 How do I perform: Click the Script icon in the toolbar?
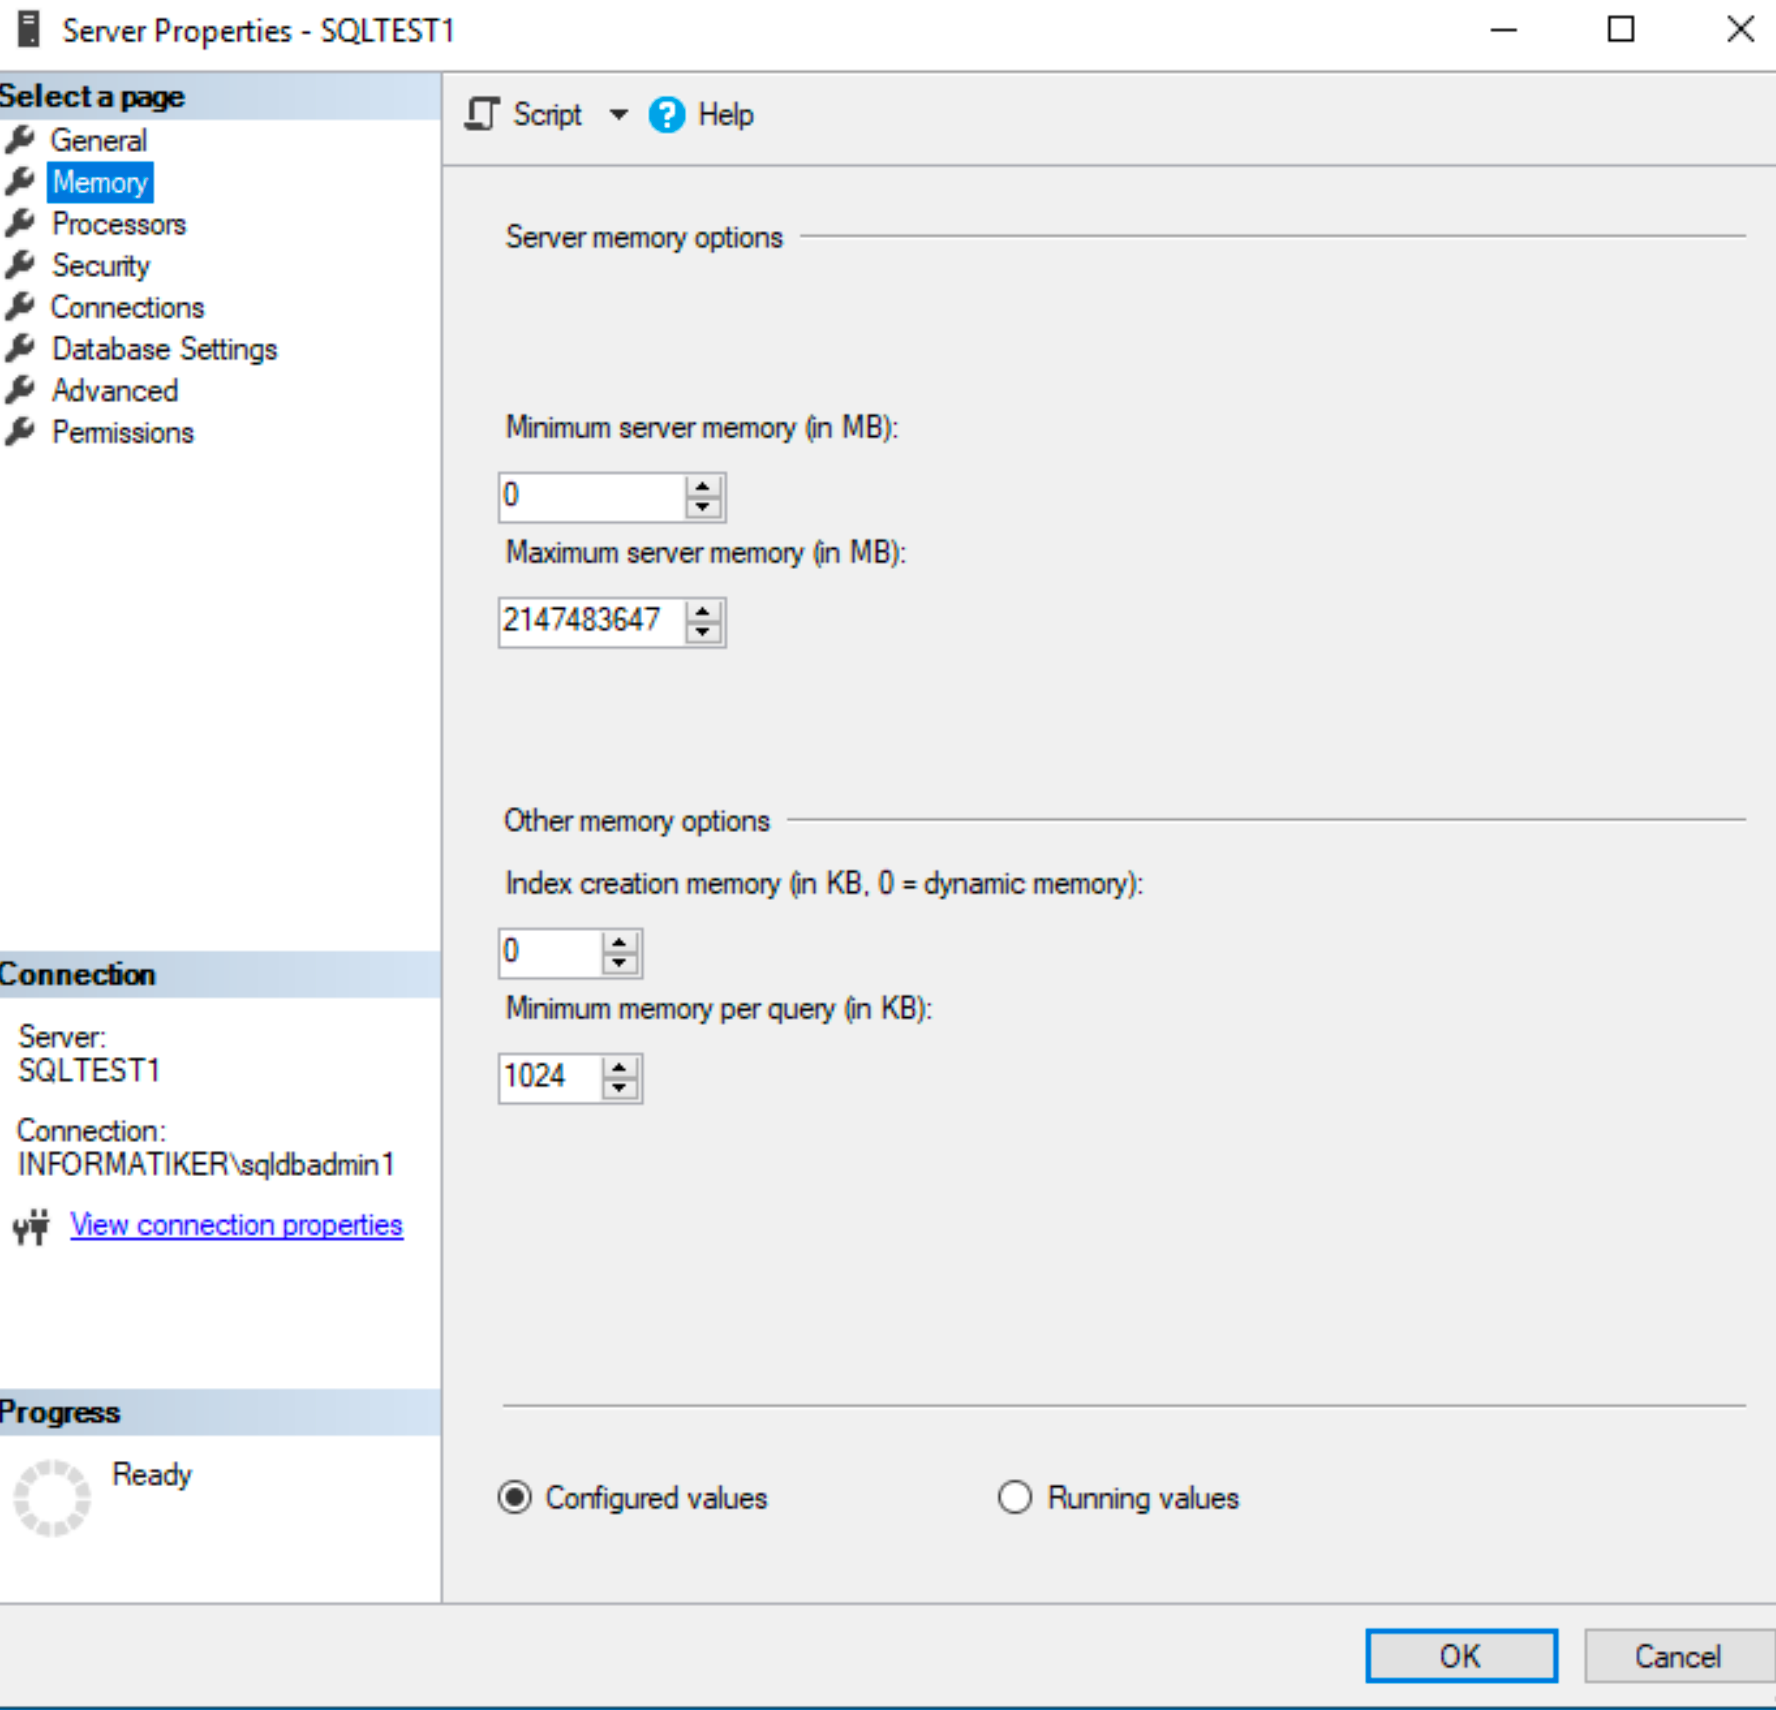click(482, 114)
